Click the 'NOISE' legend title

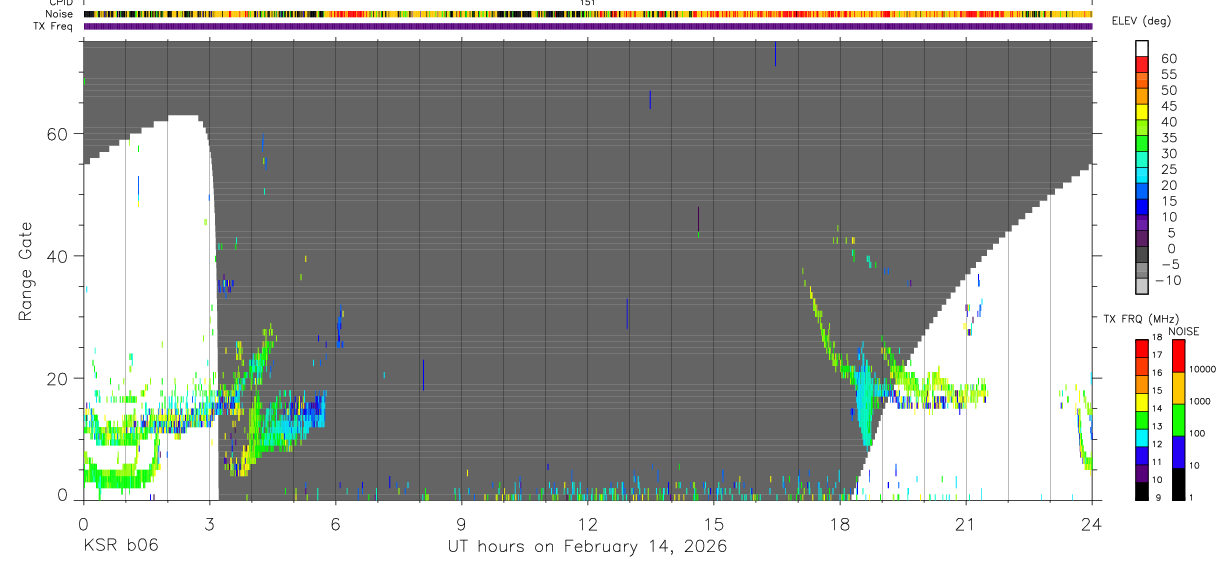click(x=1184, y=330)
